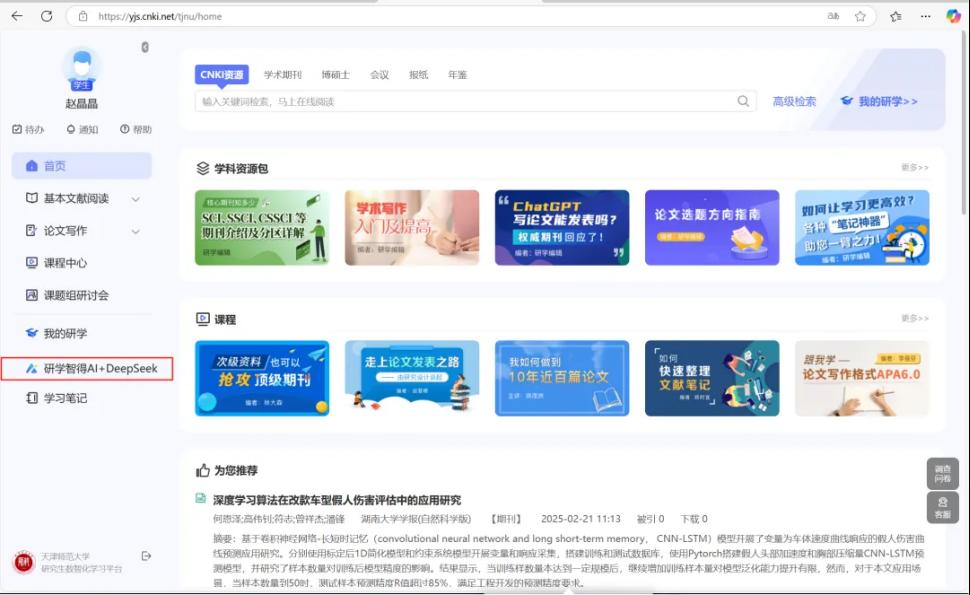
Task: Switch to the 学术期刊 search tab
Action: click(x=283, y=75)
